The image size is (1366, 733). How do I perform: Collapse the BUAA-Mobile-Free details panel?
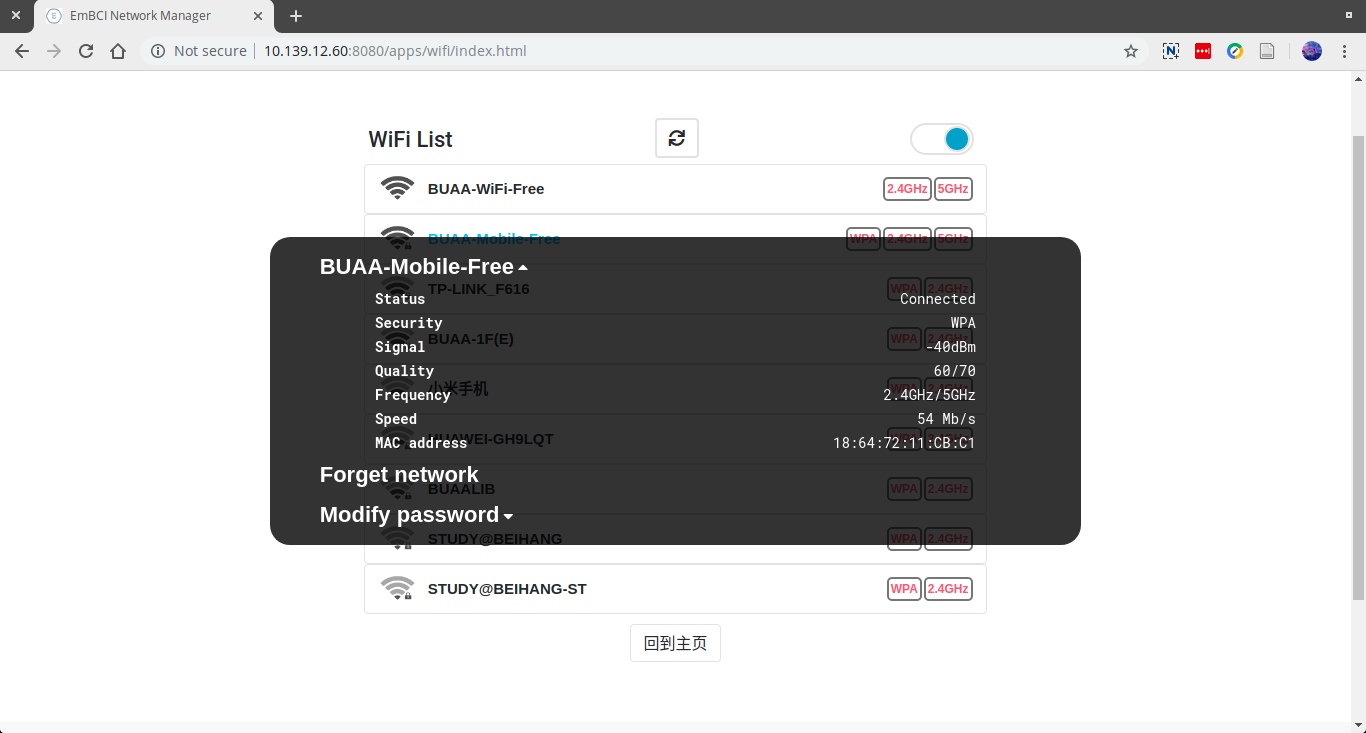523,266
